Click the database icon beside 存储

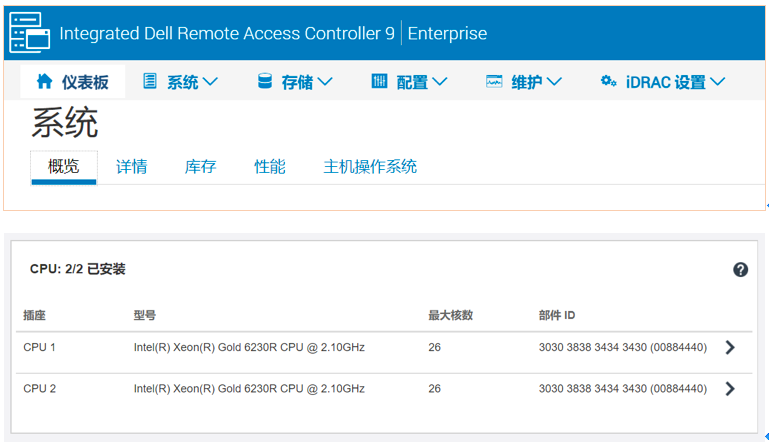pos(265,81)
